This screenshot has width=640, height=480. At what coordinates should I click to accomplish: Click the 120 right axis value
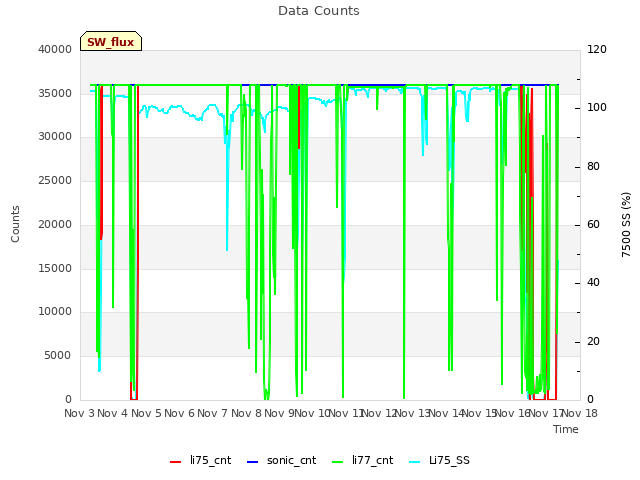pos(597,49)
